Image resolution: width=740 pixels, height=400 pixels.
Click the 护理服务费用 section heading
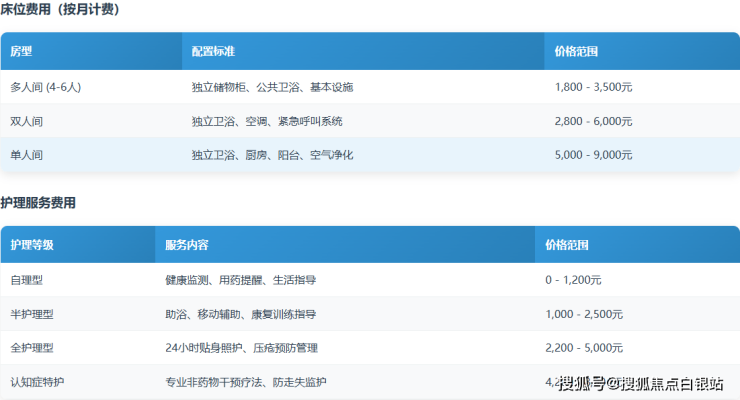[38, 203]
